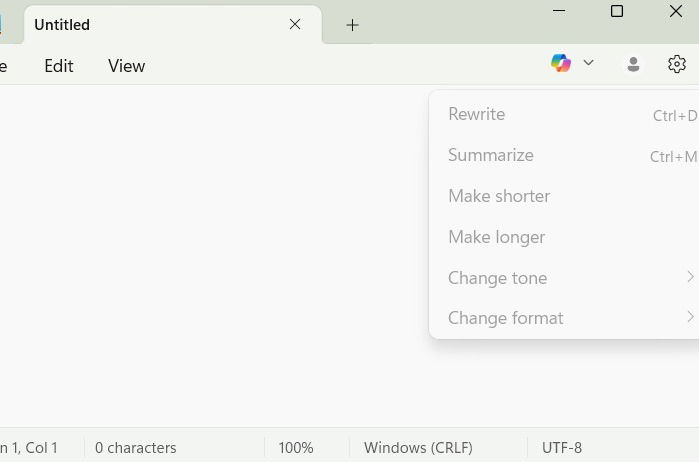The width and height of the screenshot is (699, 462).
Task: Expand the Change tone submenu arrow
Action: [690, 277]
